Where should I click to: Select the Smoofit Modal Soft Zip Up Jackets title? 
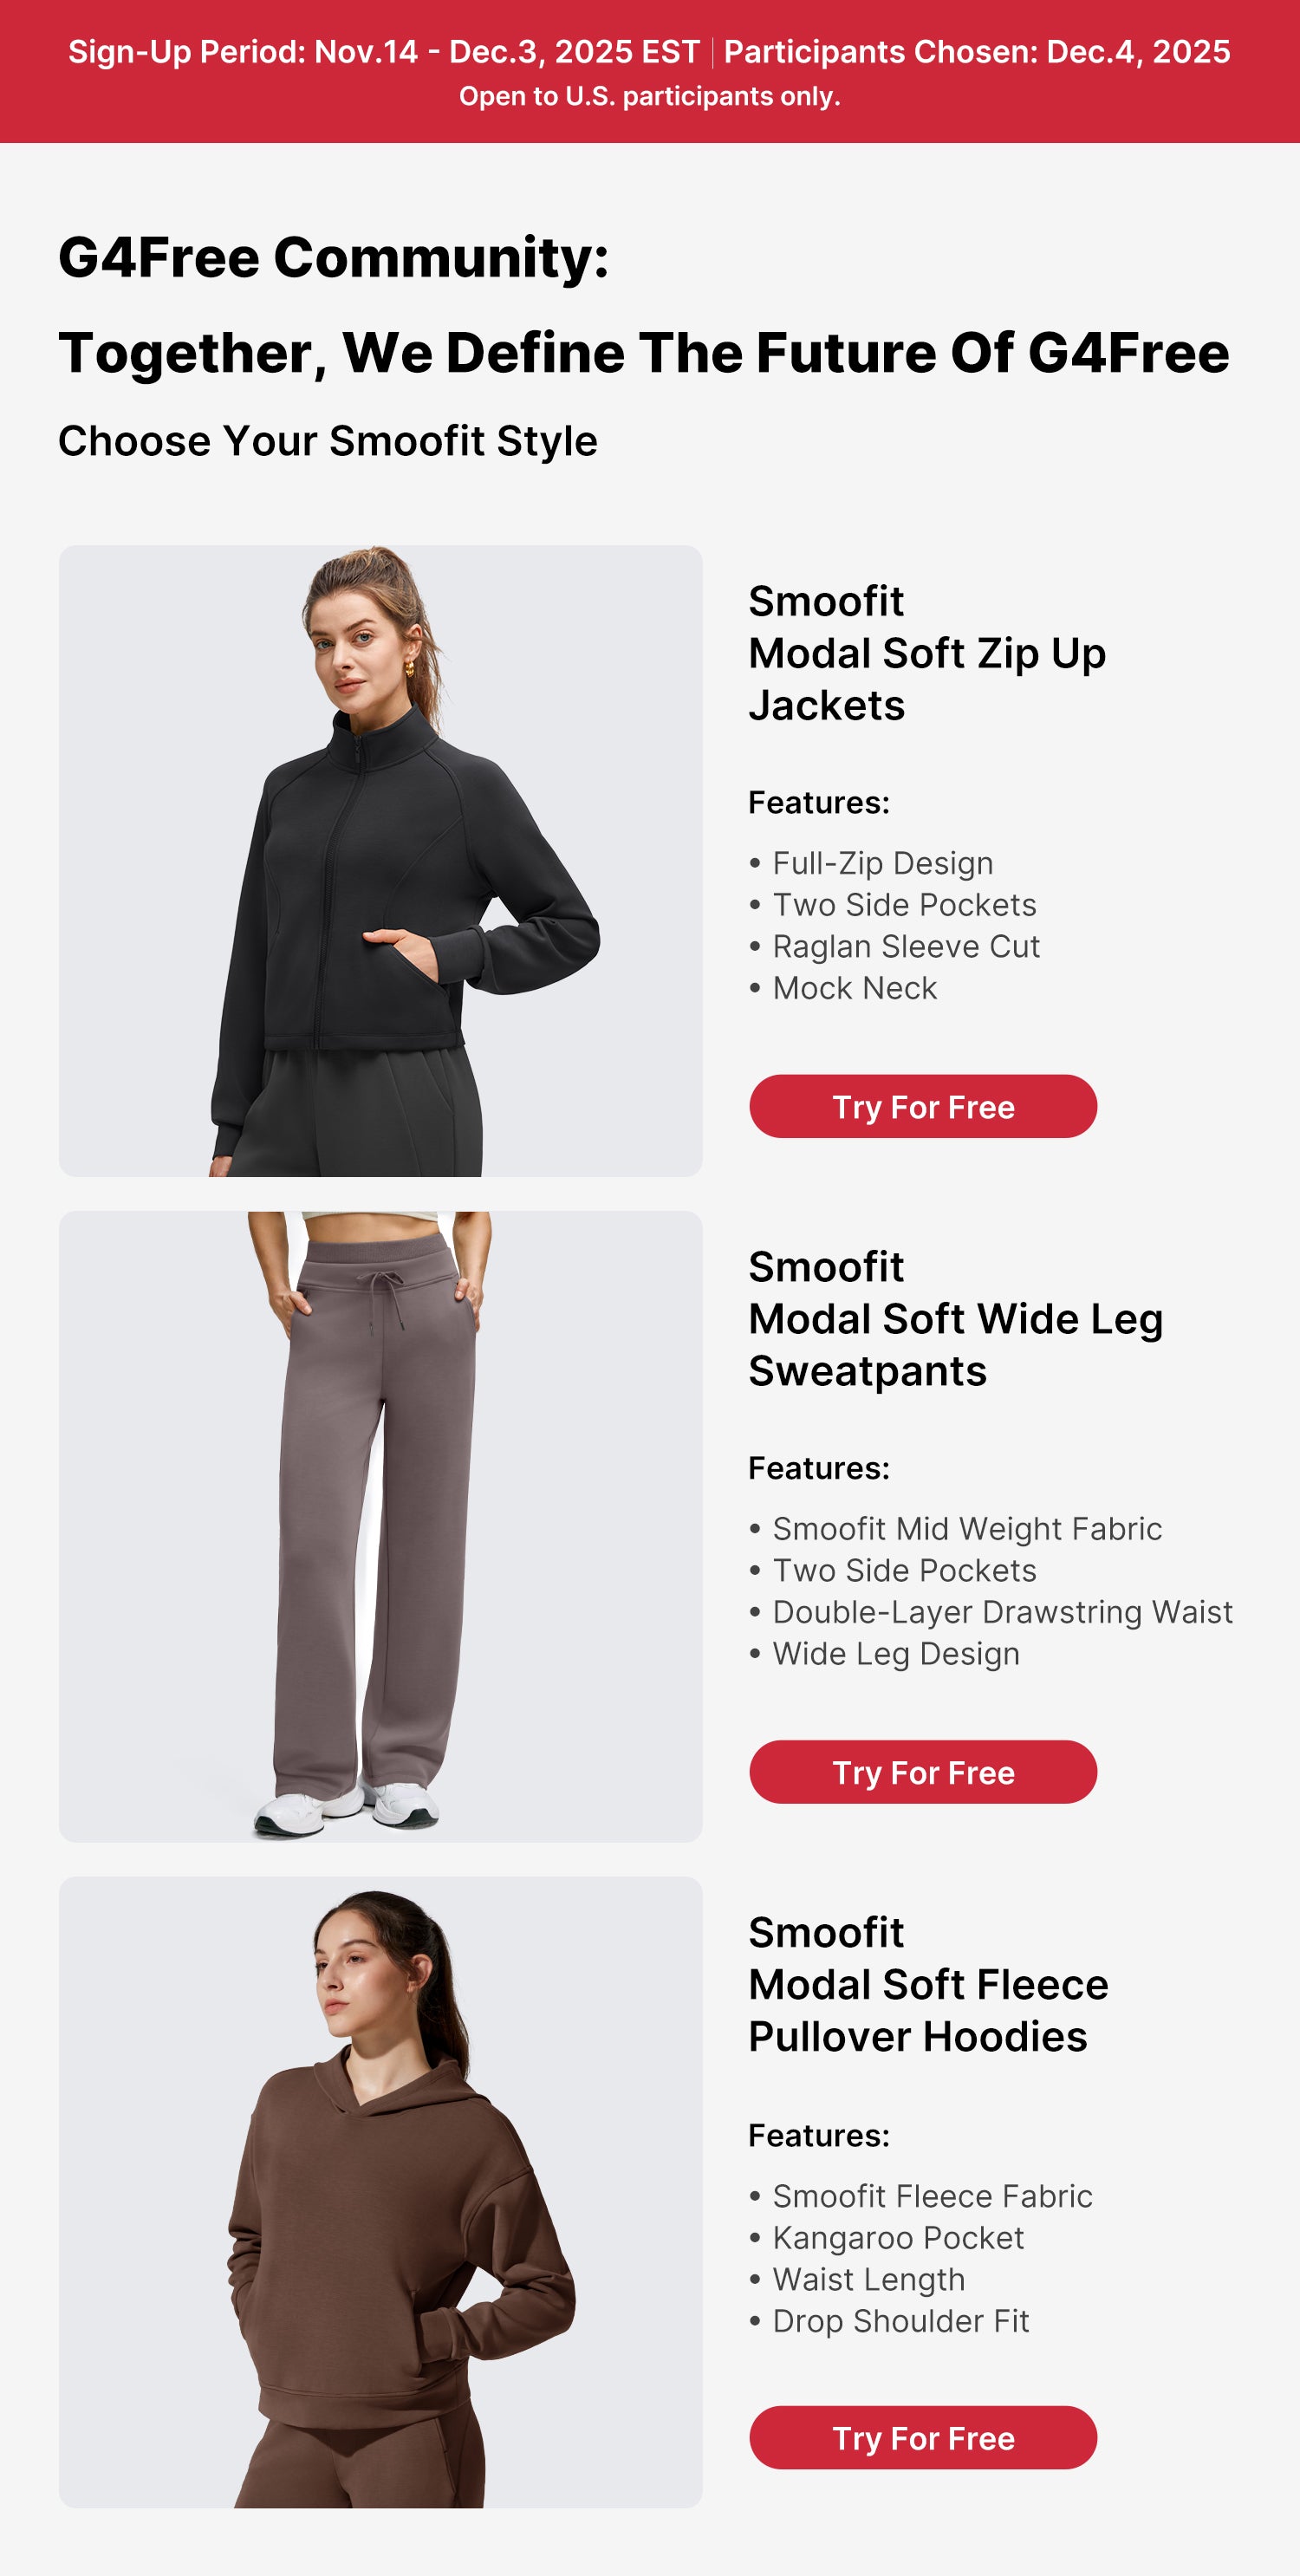point(927,653)
